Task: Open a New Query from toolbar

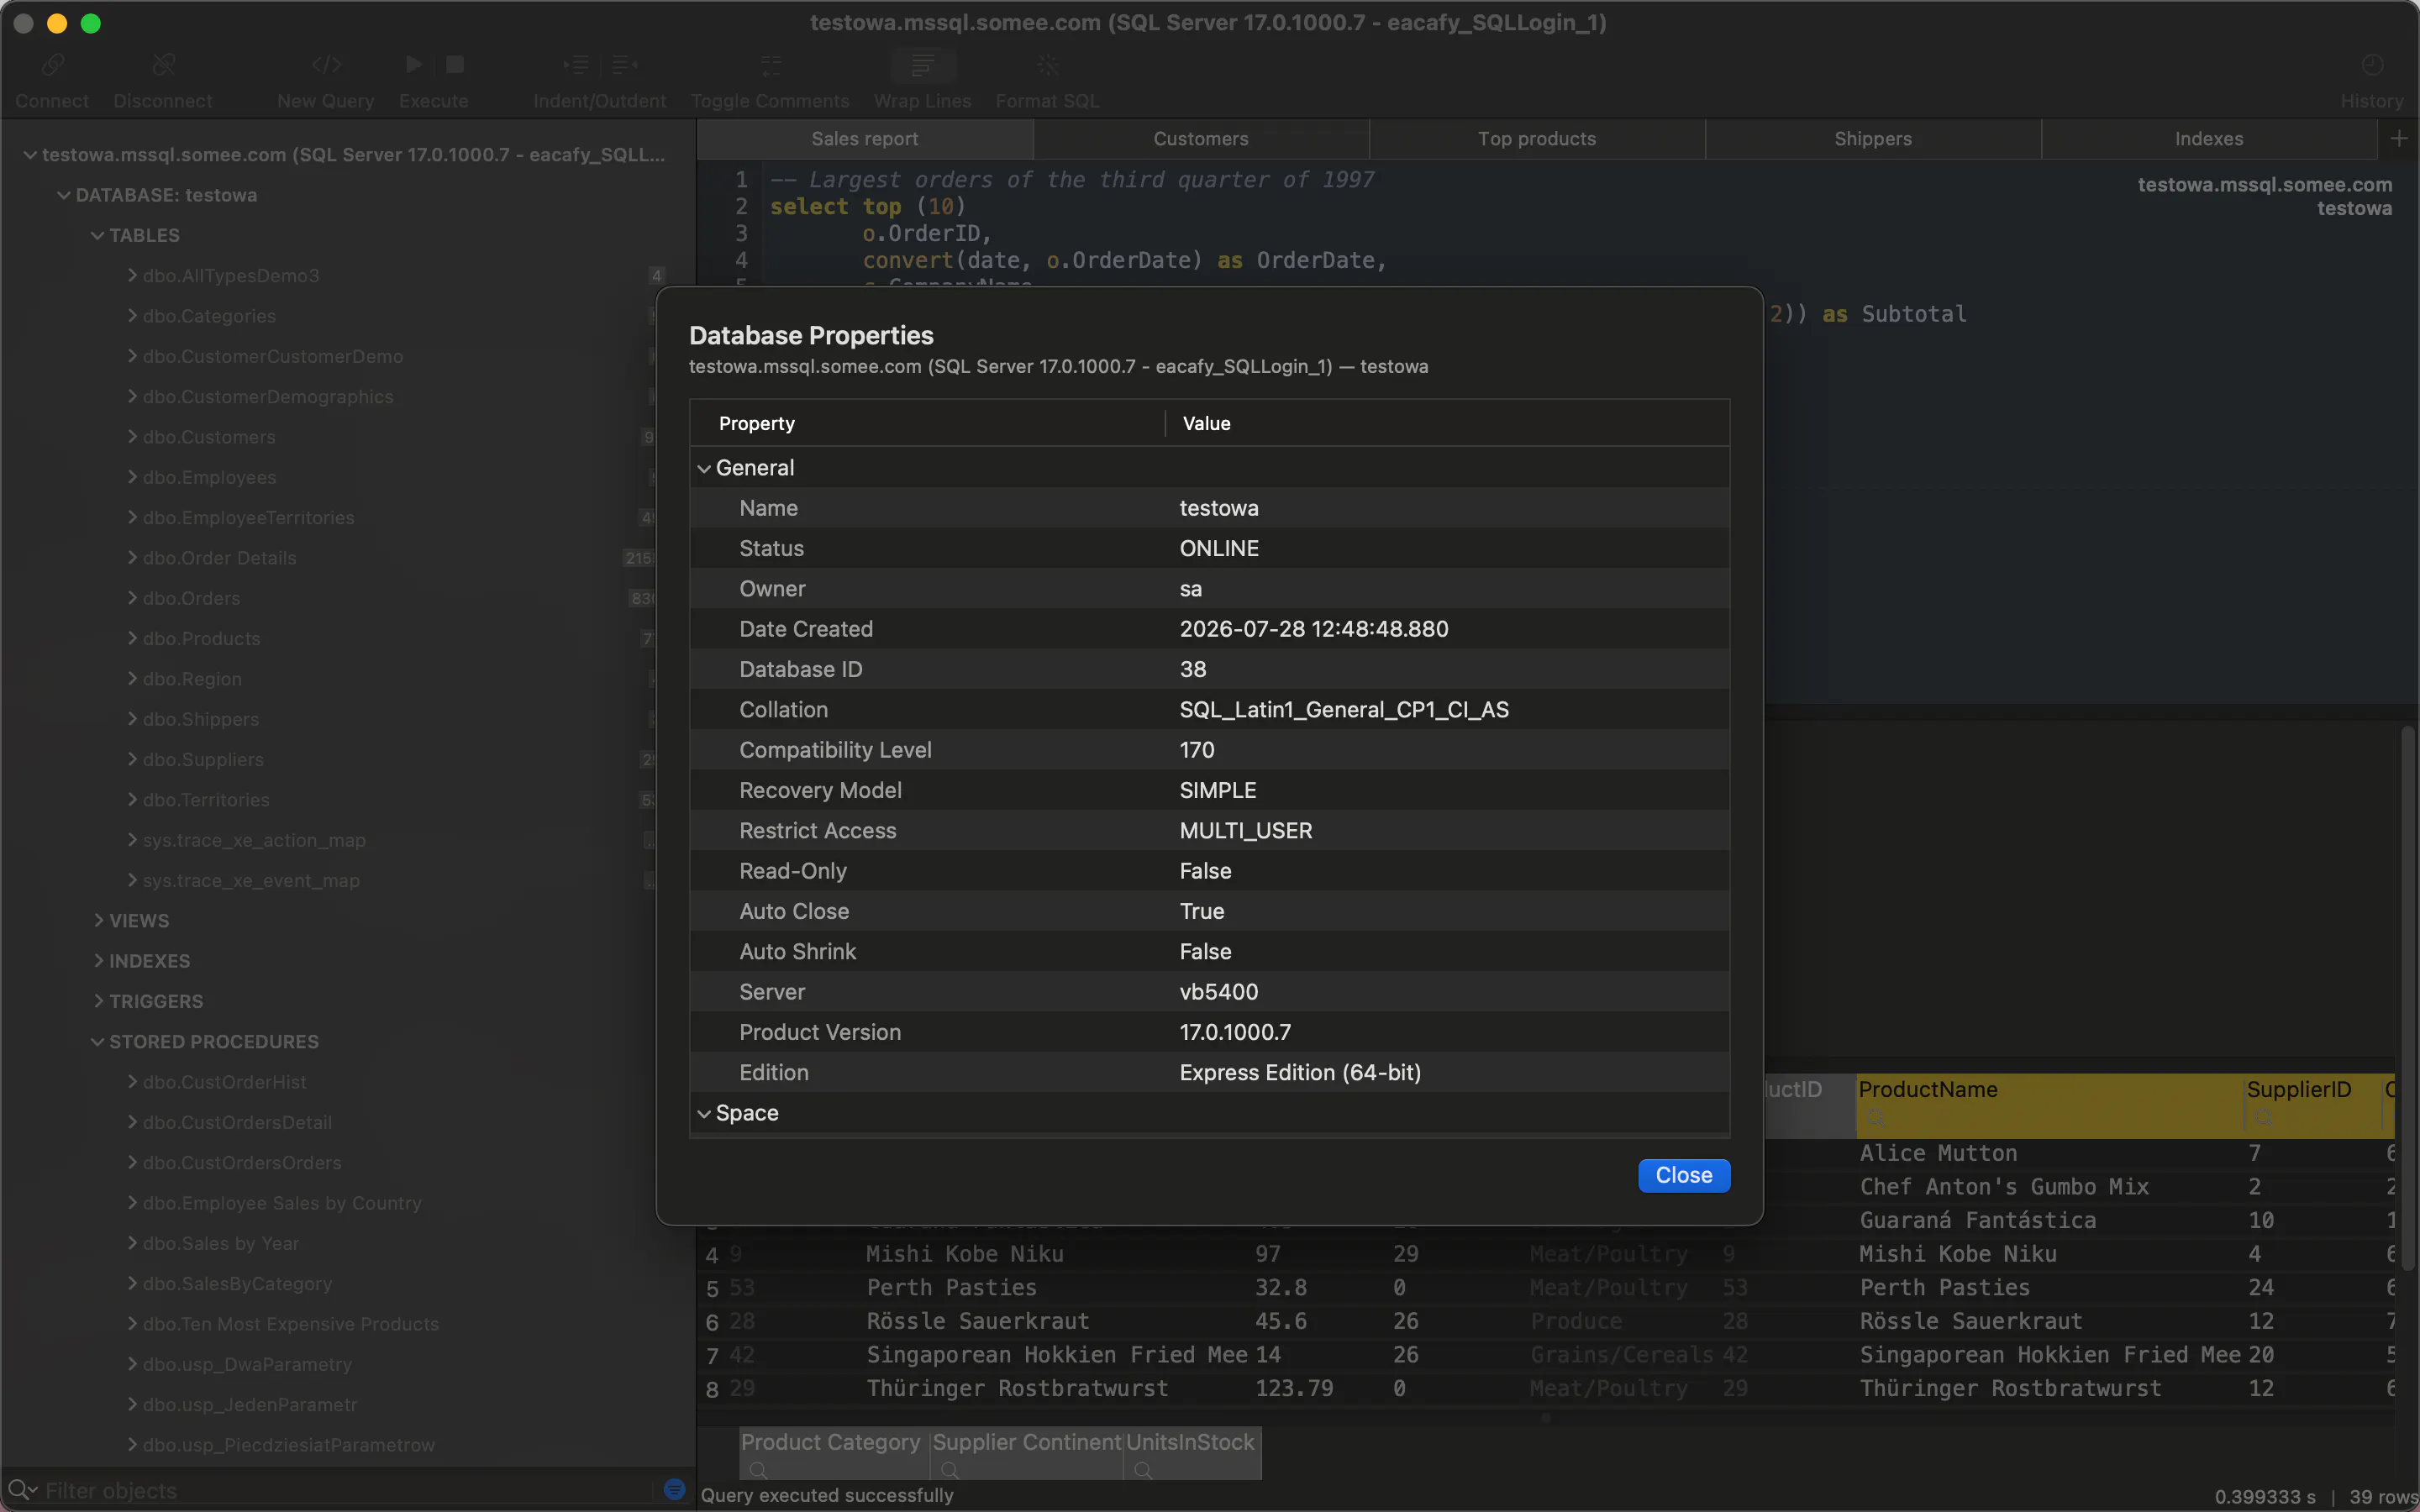Action: pyautogui.click(x=326, y=65)
